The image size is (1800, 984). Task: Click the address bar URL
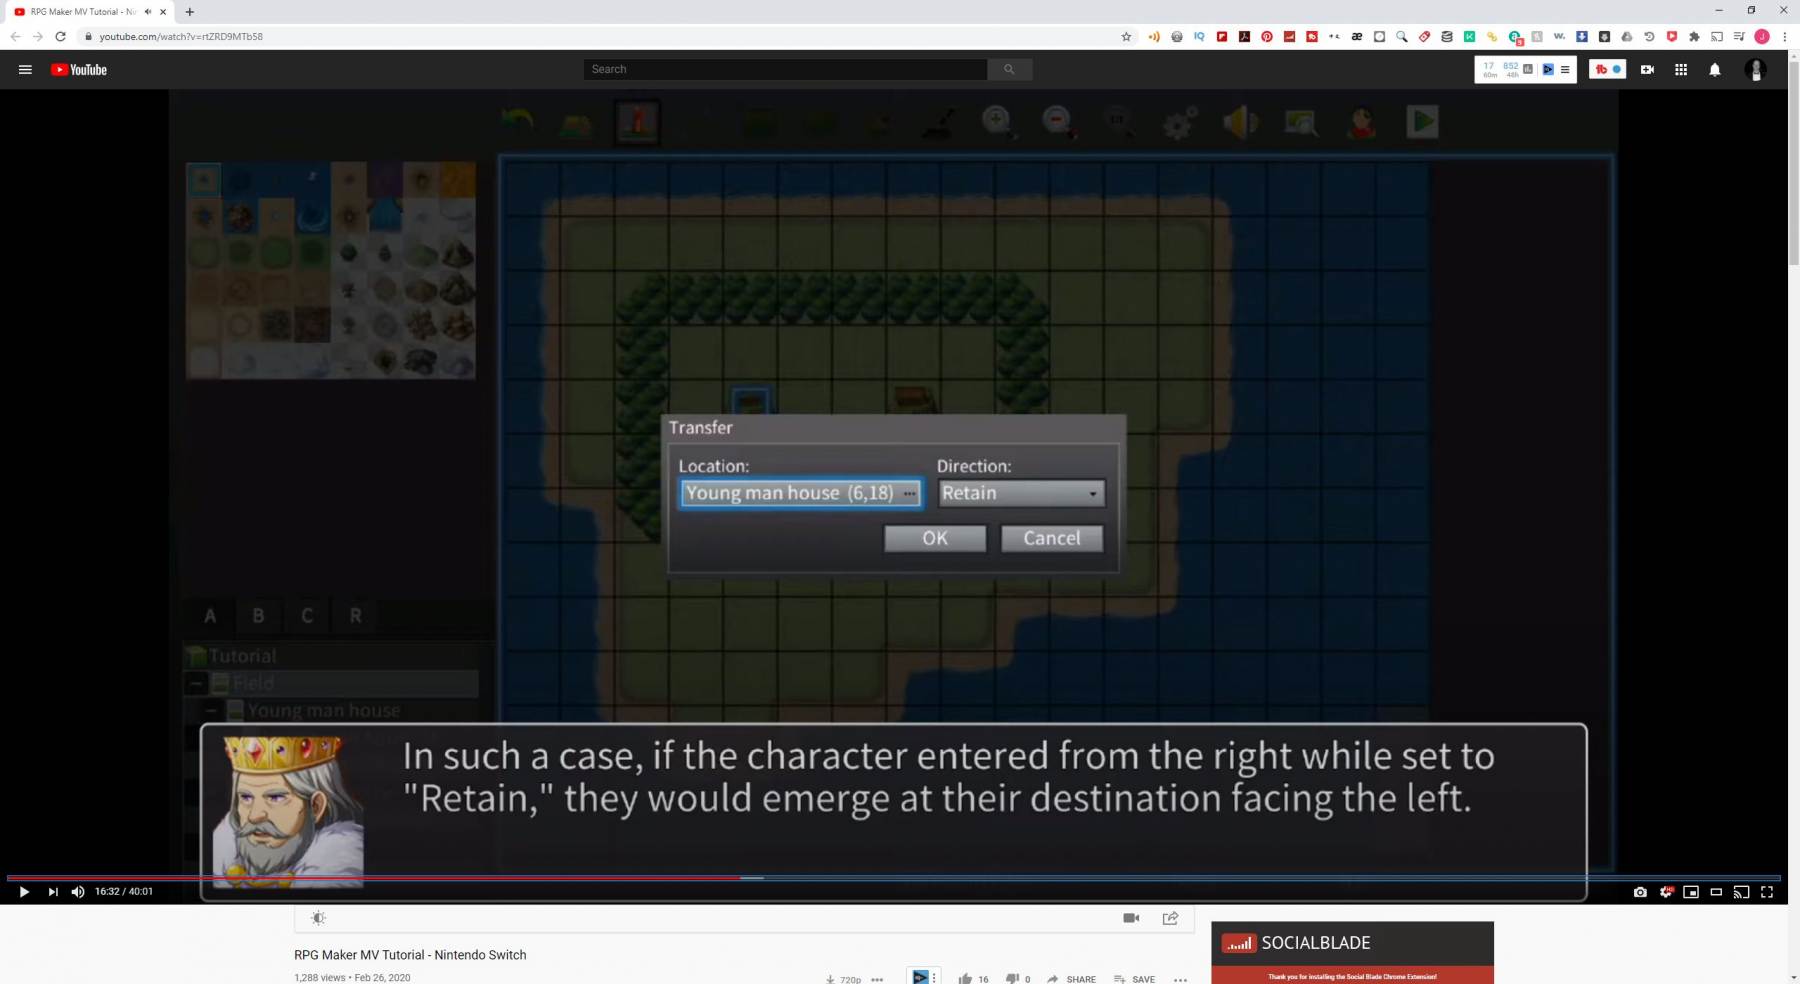(181, 36)
